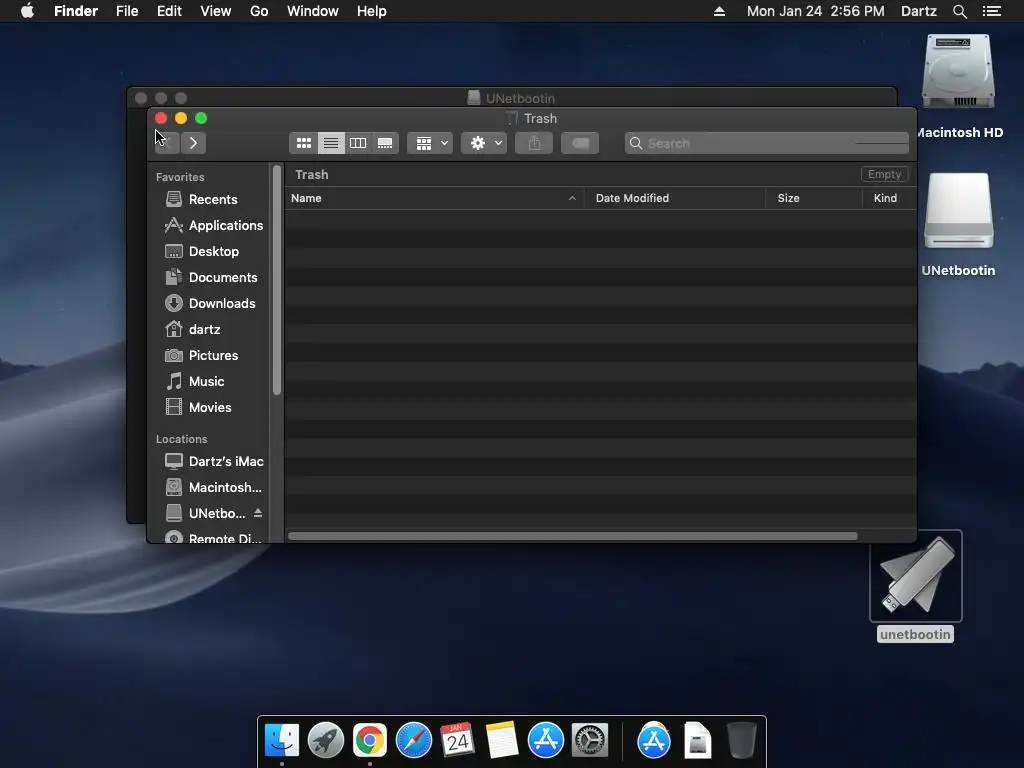Select UNetbootin volume in sidebar

pos(205,513)
